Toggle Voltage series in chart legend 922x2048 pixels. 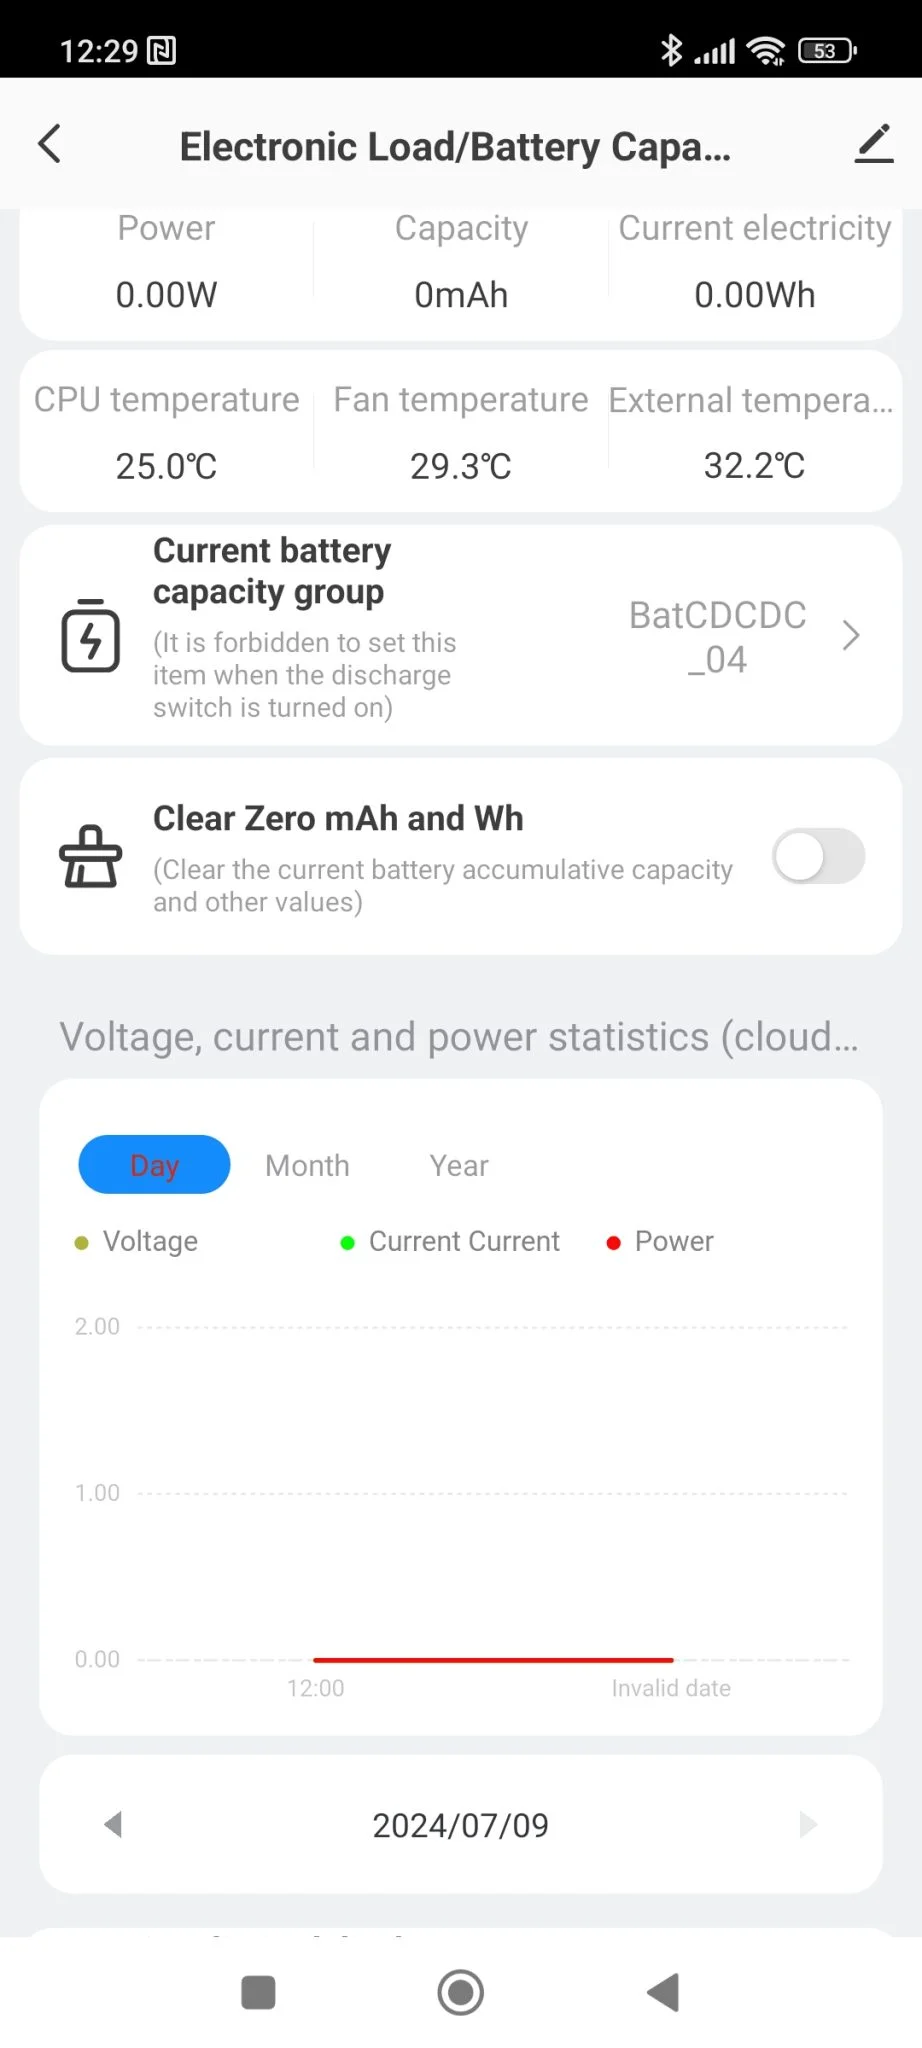137,1242
